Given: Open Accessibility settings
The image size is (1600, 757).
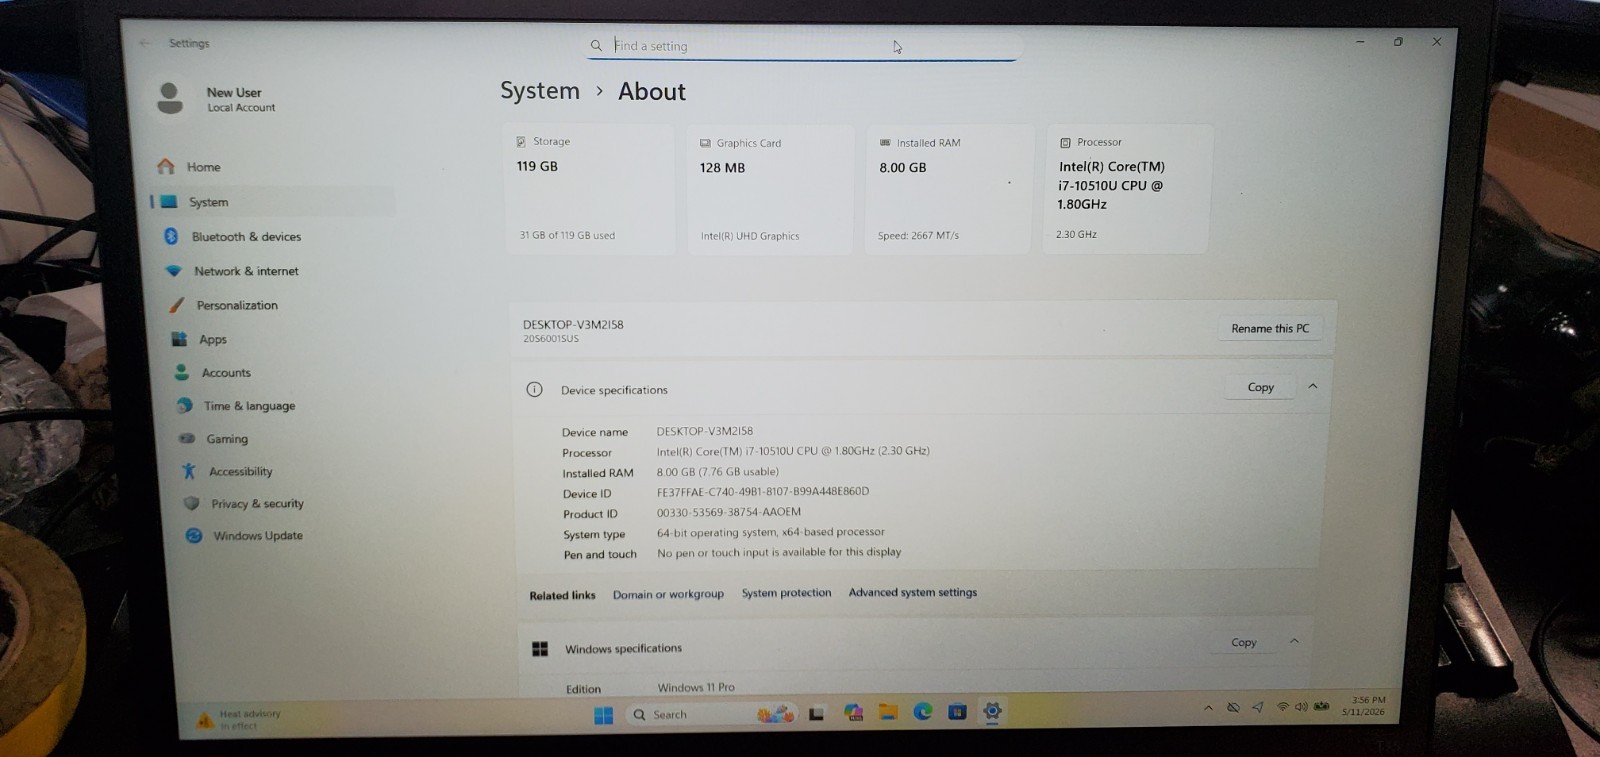Looking at the screenshot, I should click(239, 471).
